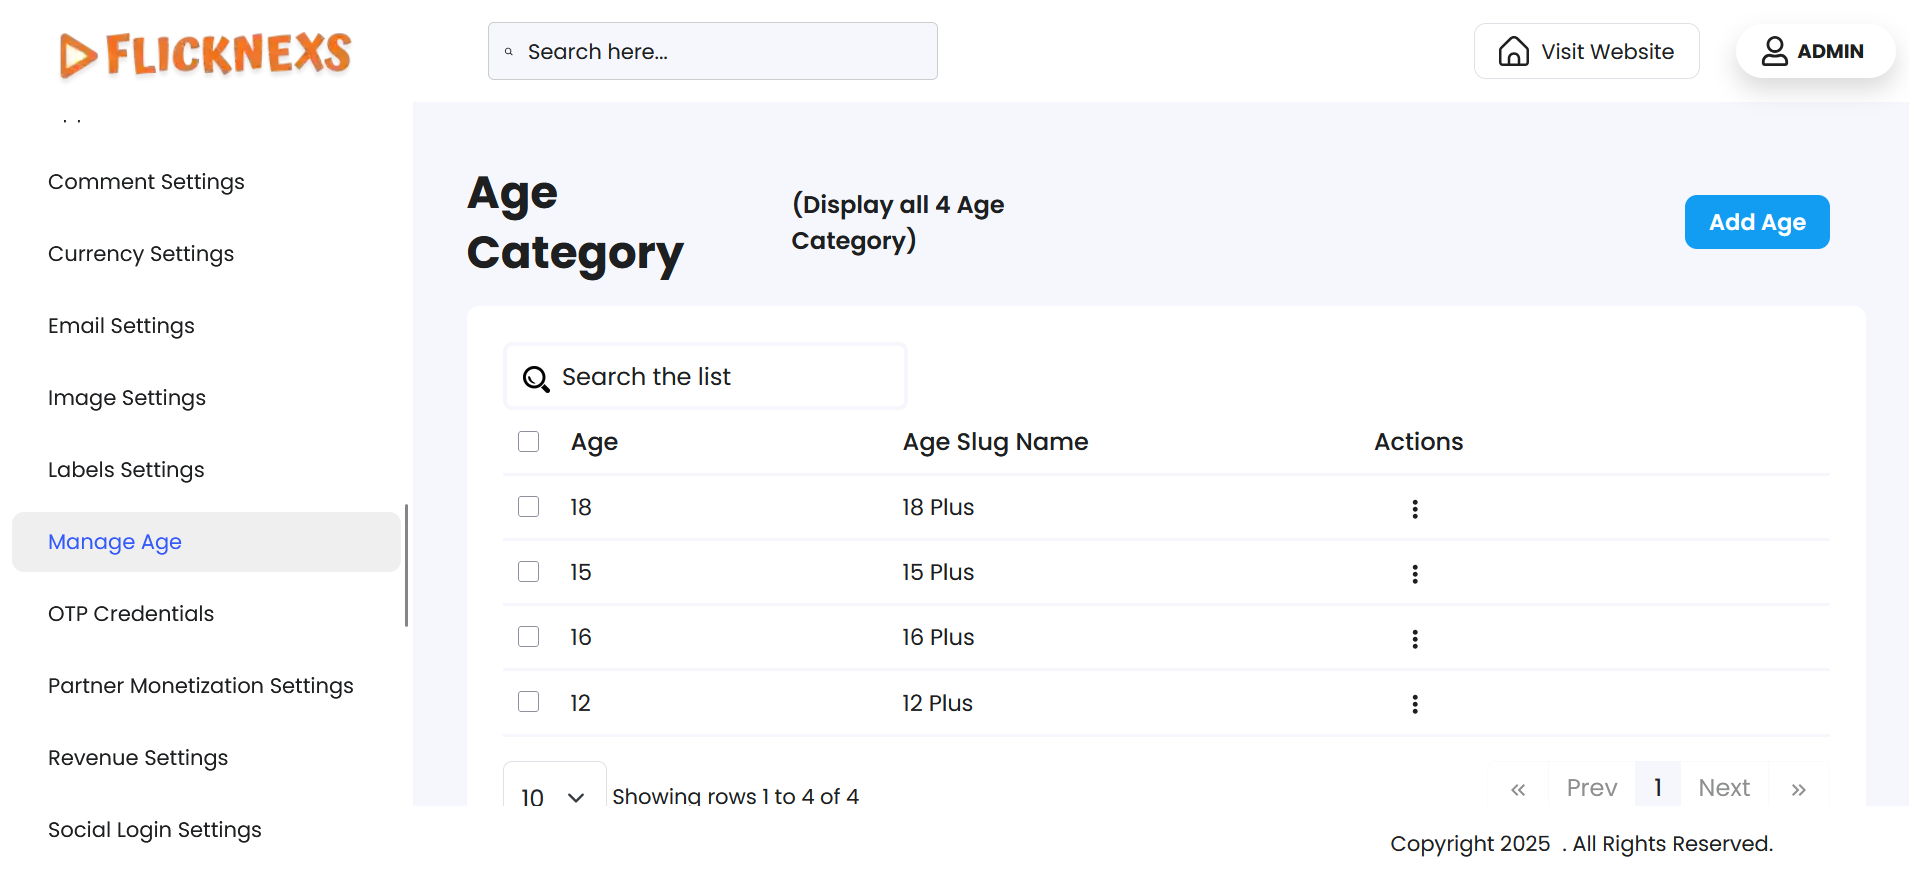Check the box for age 18 row
Viewport: 1909px width, 876px height.
[529, 507]
